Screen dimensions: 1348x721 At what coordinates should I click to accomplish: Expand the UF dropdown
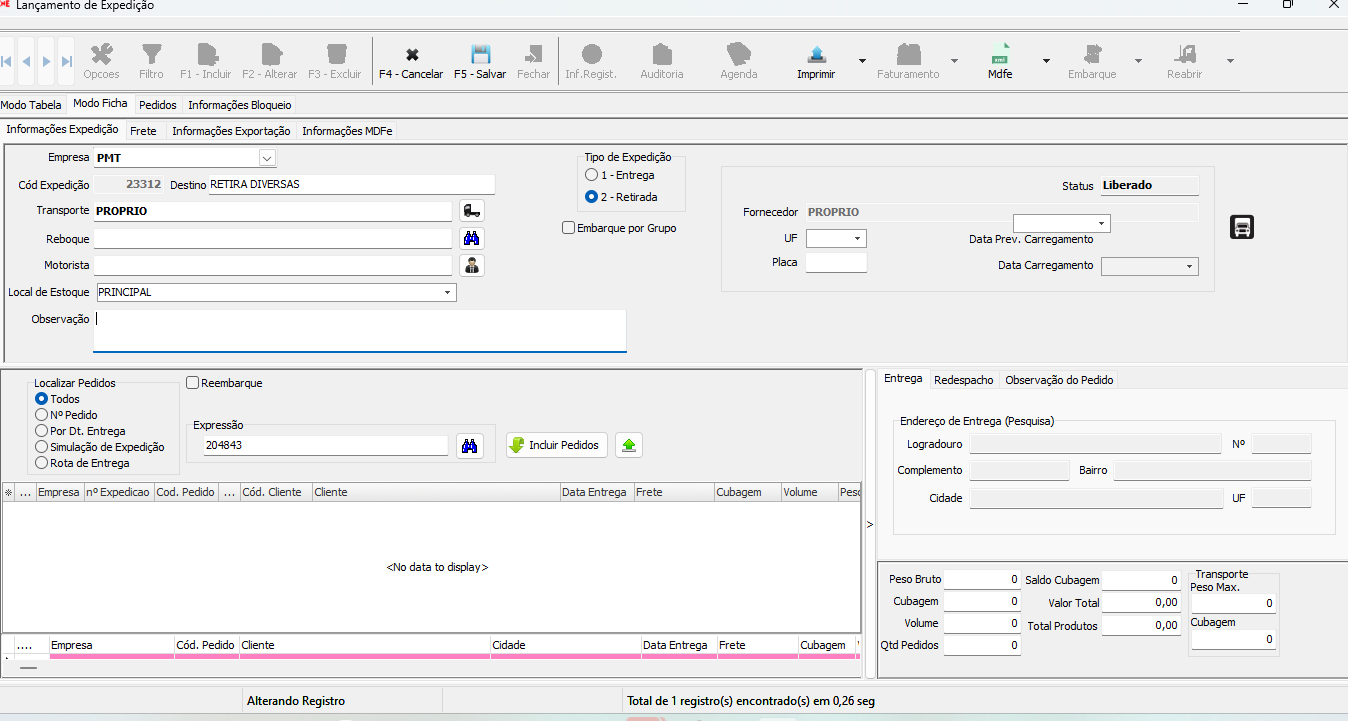tap(857, 239)
